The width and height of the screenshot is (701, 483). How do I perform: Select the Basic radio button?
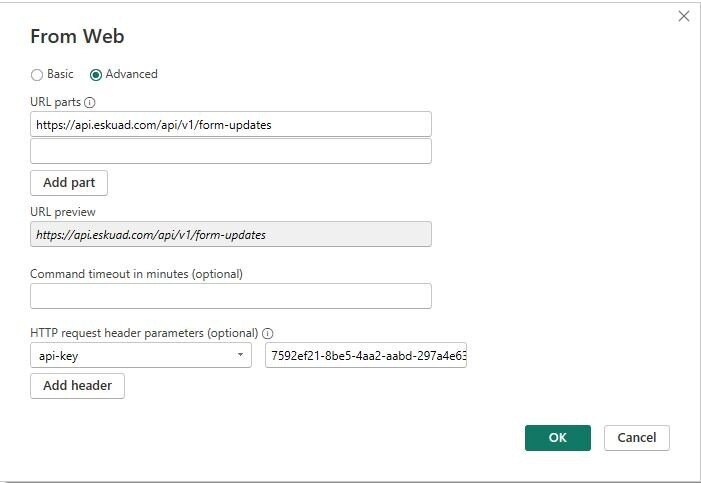[x=37, y=74]
